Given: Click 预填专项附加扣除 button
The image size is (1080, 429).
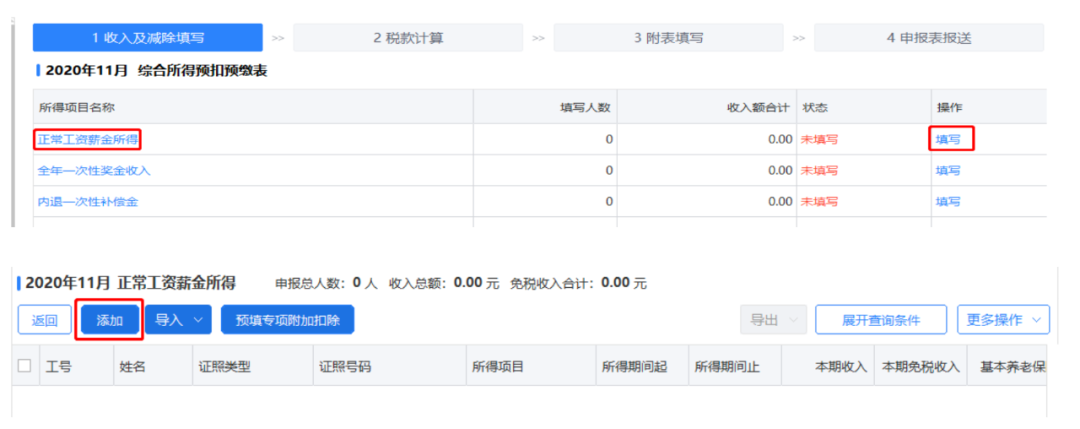Looking at the screenshot, I should click(x=287, y=320).
